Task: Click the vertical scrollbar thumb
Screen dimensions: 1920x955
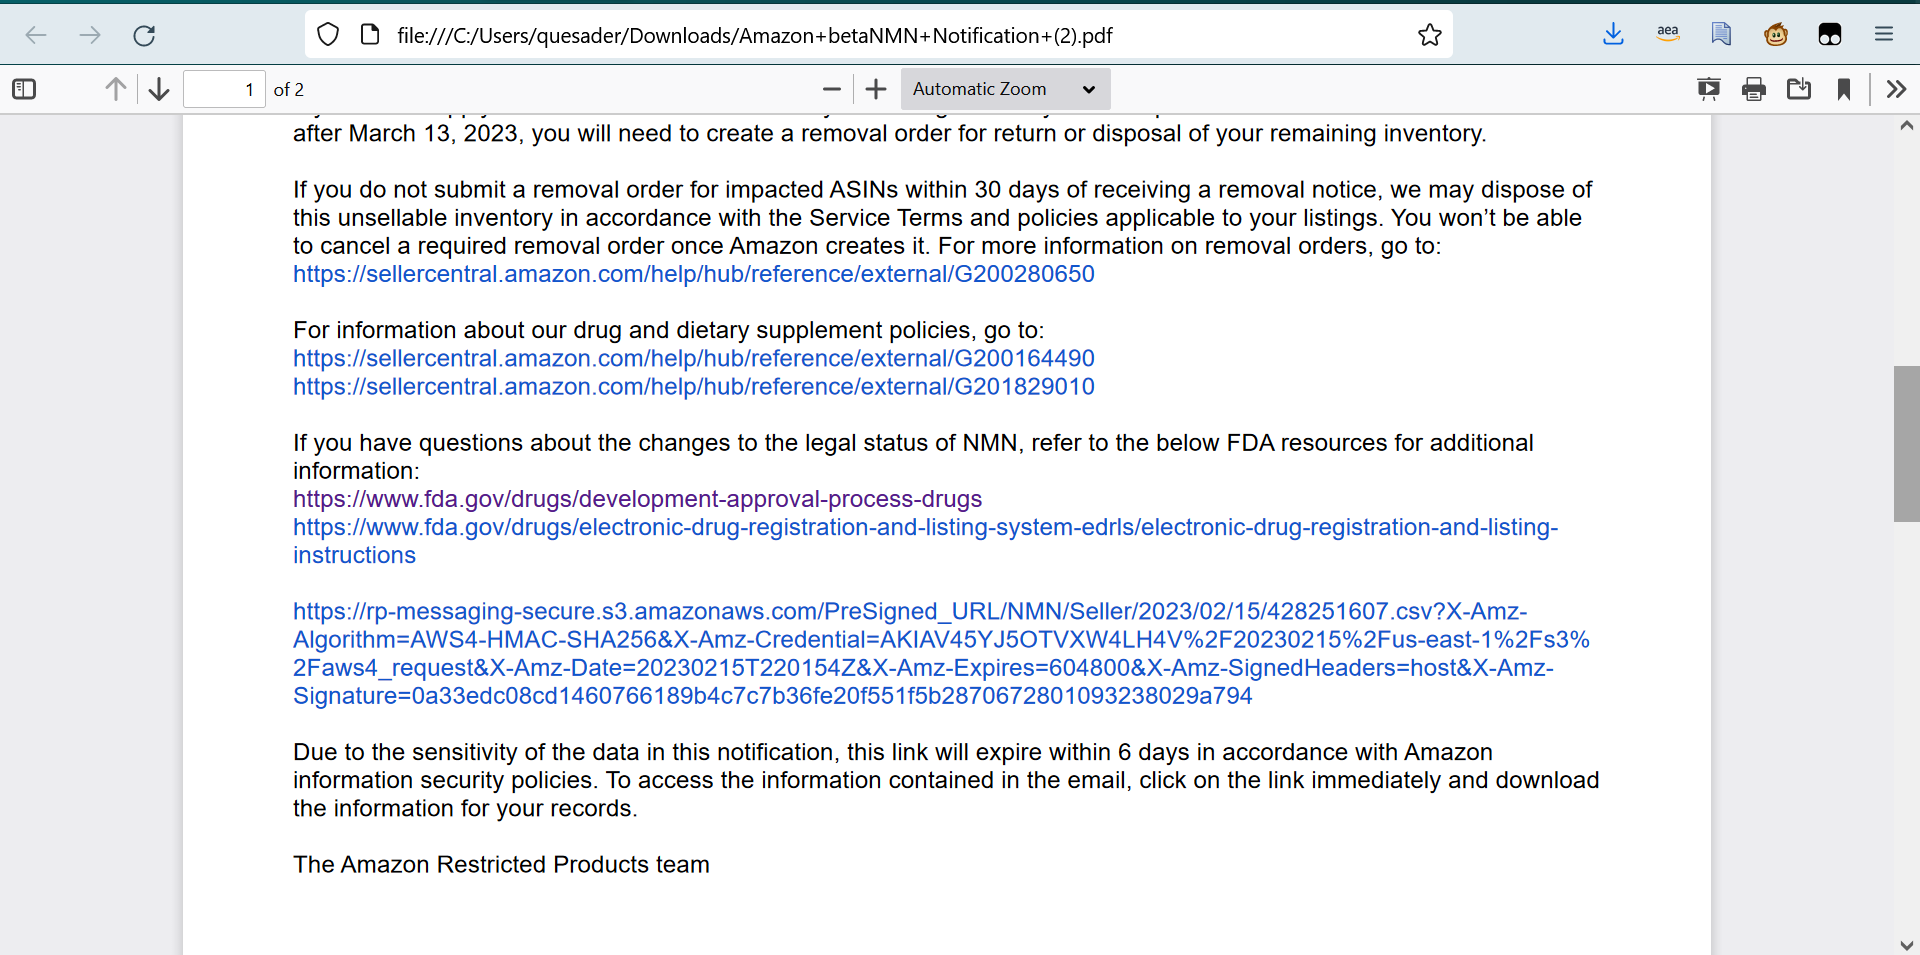Action: pyautogui.click(x=1906, y=444)
